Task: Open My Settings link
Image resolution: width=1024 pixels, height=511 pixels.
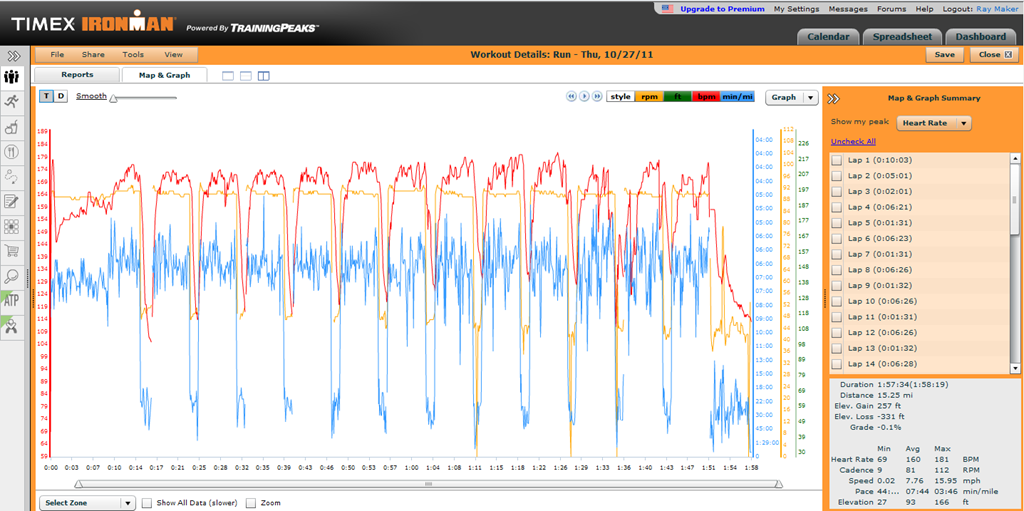Action: 796,9
